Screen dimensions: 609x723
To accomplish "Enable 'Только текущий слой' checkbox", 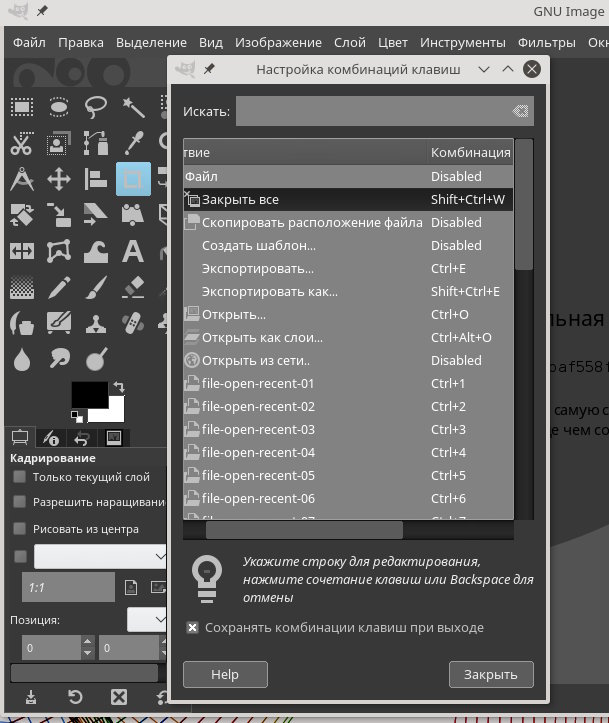I will 19,477.
